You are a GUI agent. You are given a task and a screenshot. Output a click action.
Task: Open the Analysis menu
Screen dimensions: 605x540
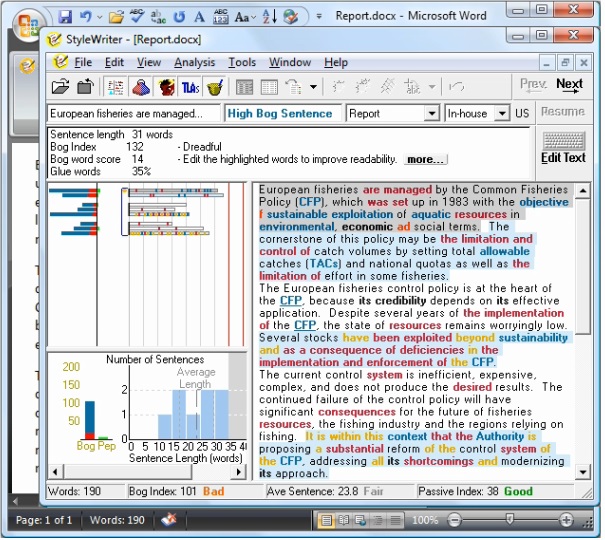coord(194,62)
